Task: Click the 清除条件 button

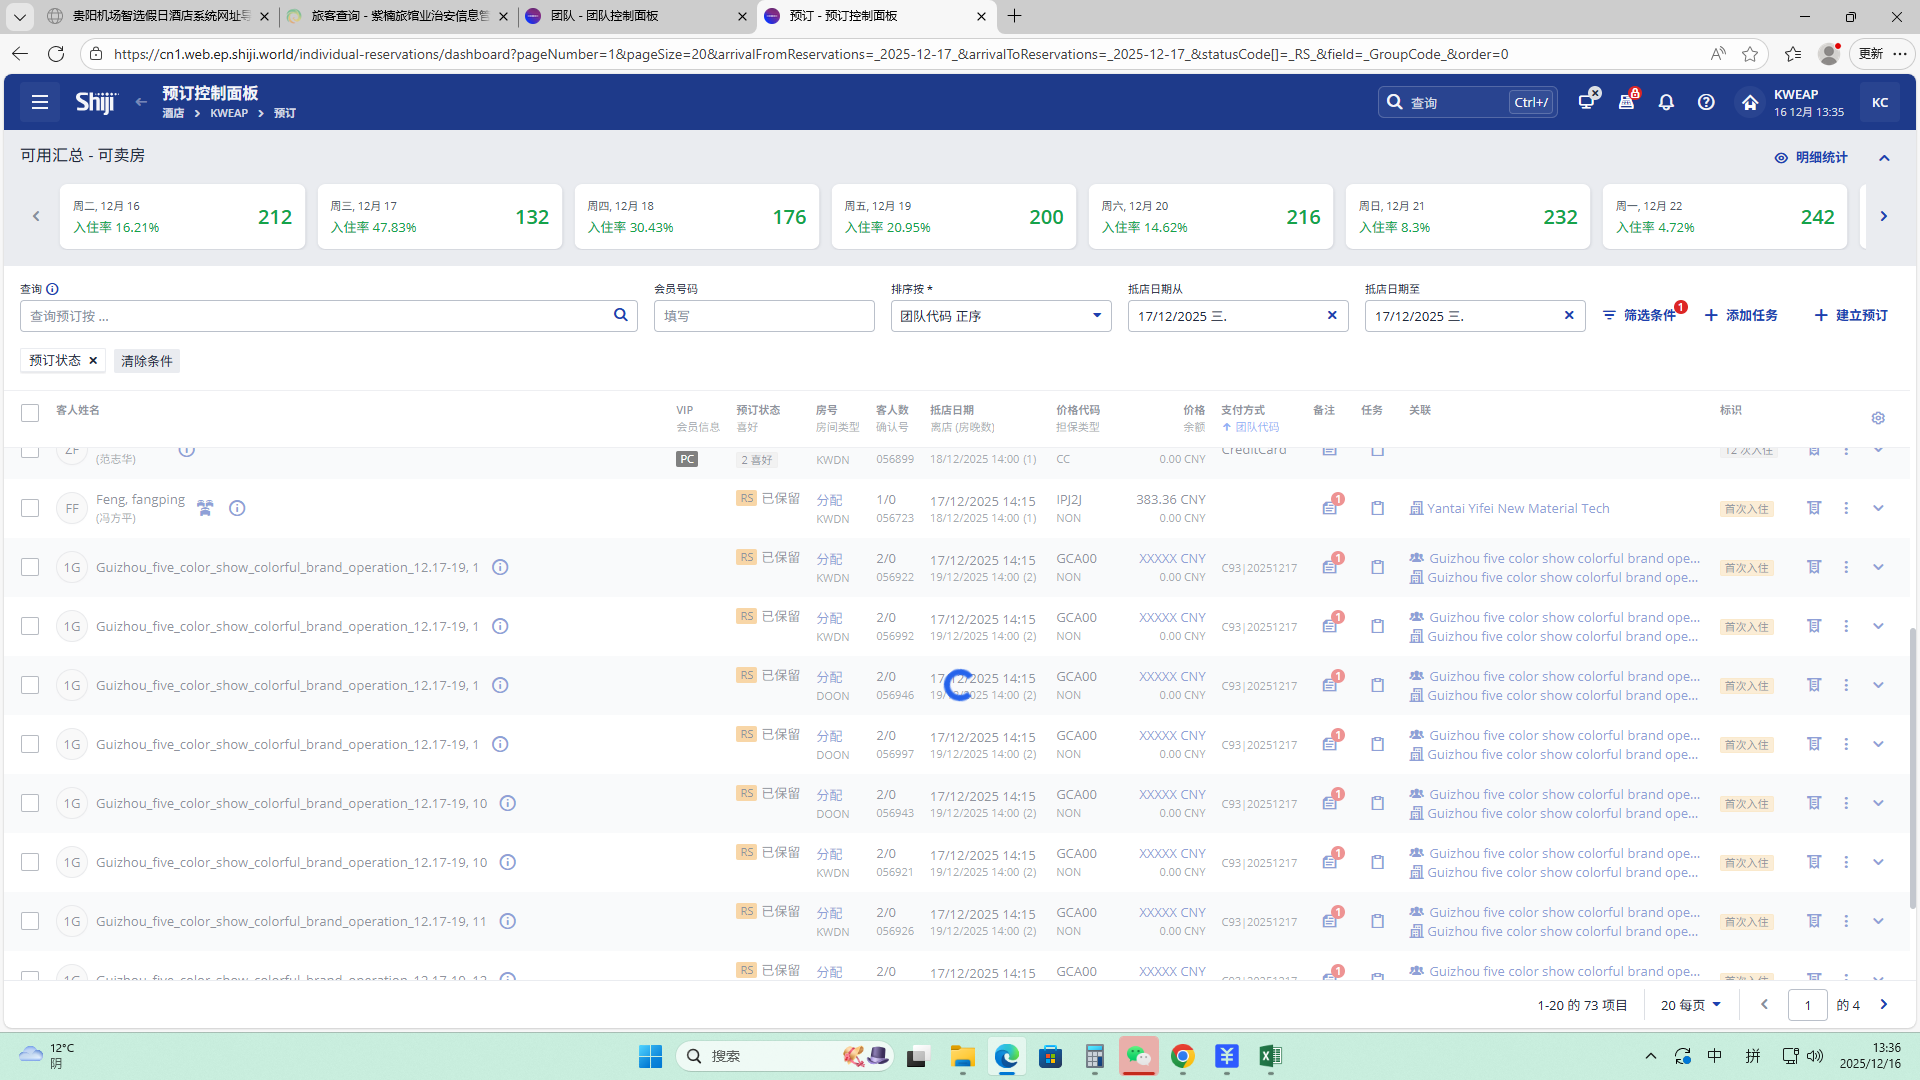Action: click(146, 361)
